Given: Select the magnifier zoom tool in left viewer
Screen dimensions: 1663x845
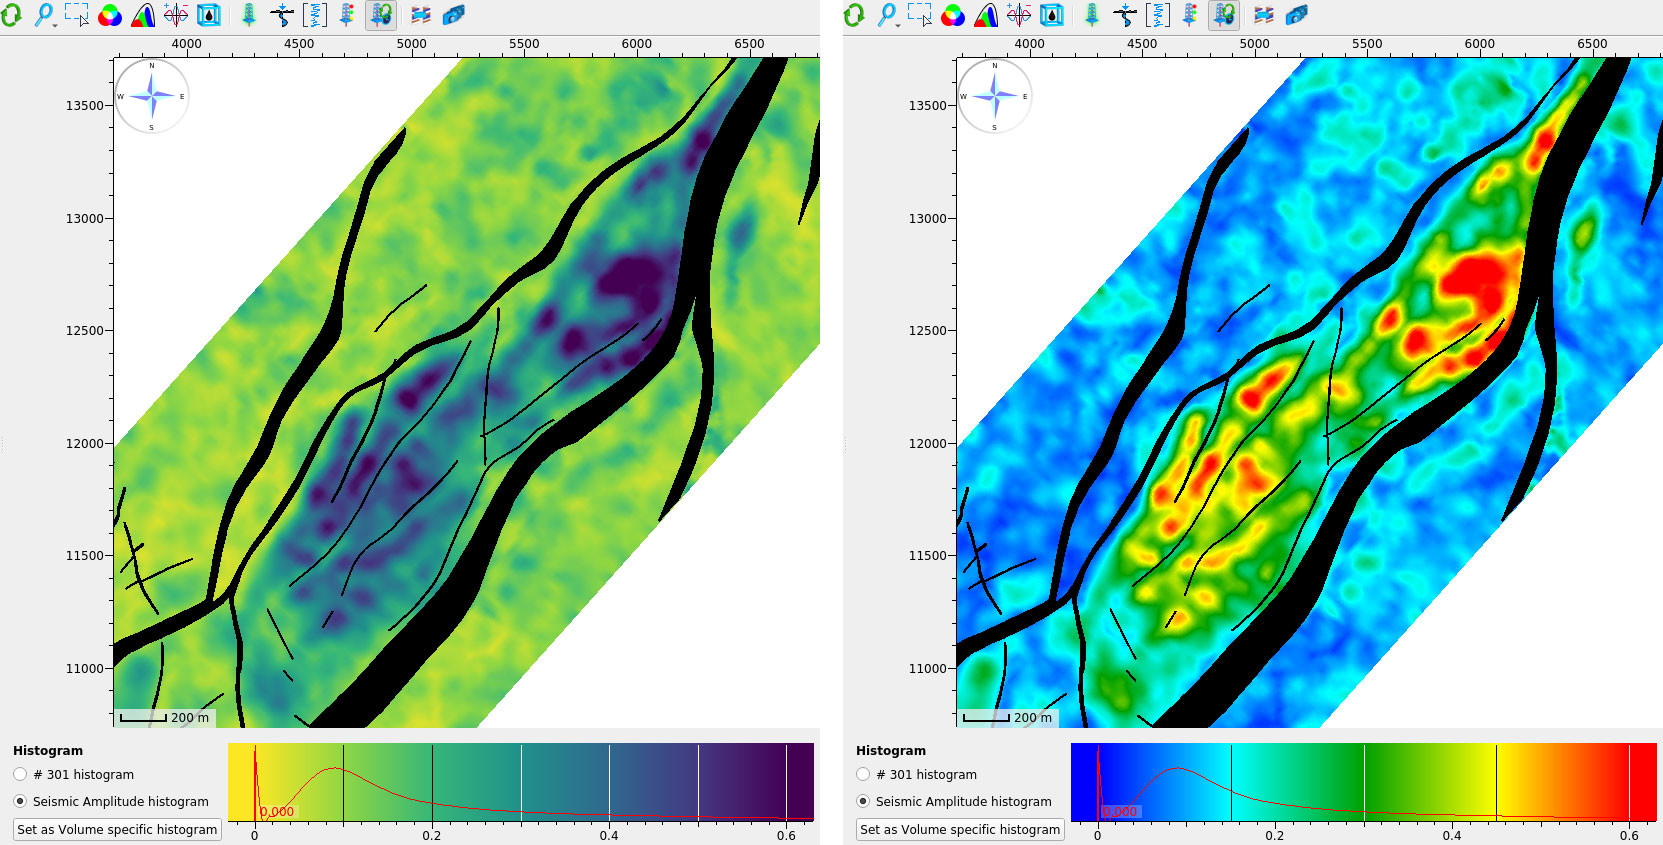Looking at the screenshot, I should [x=43, y=14].
